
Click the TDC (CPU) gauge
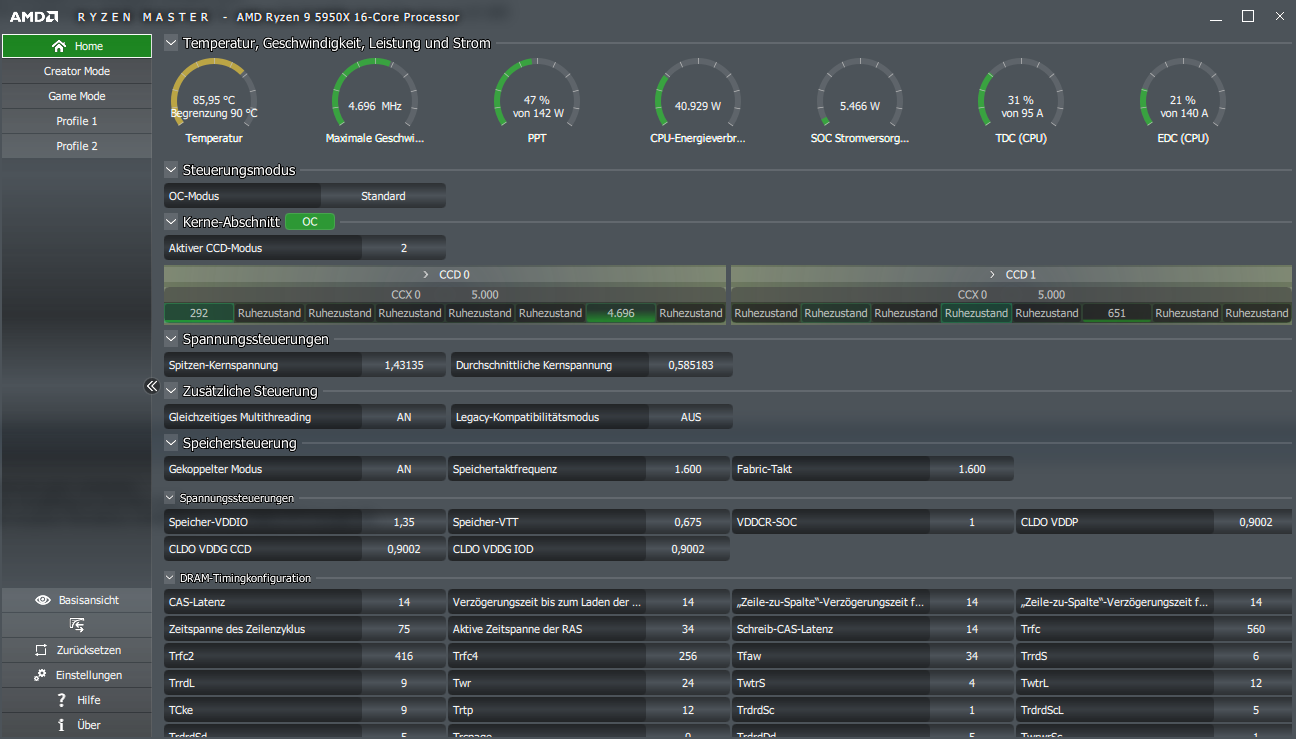coord(1021,101)
